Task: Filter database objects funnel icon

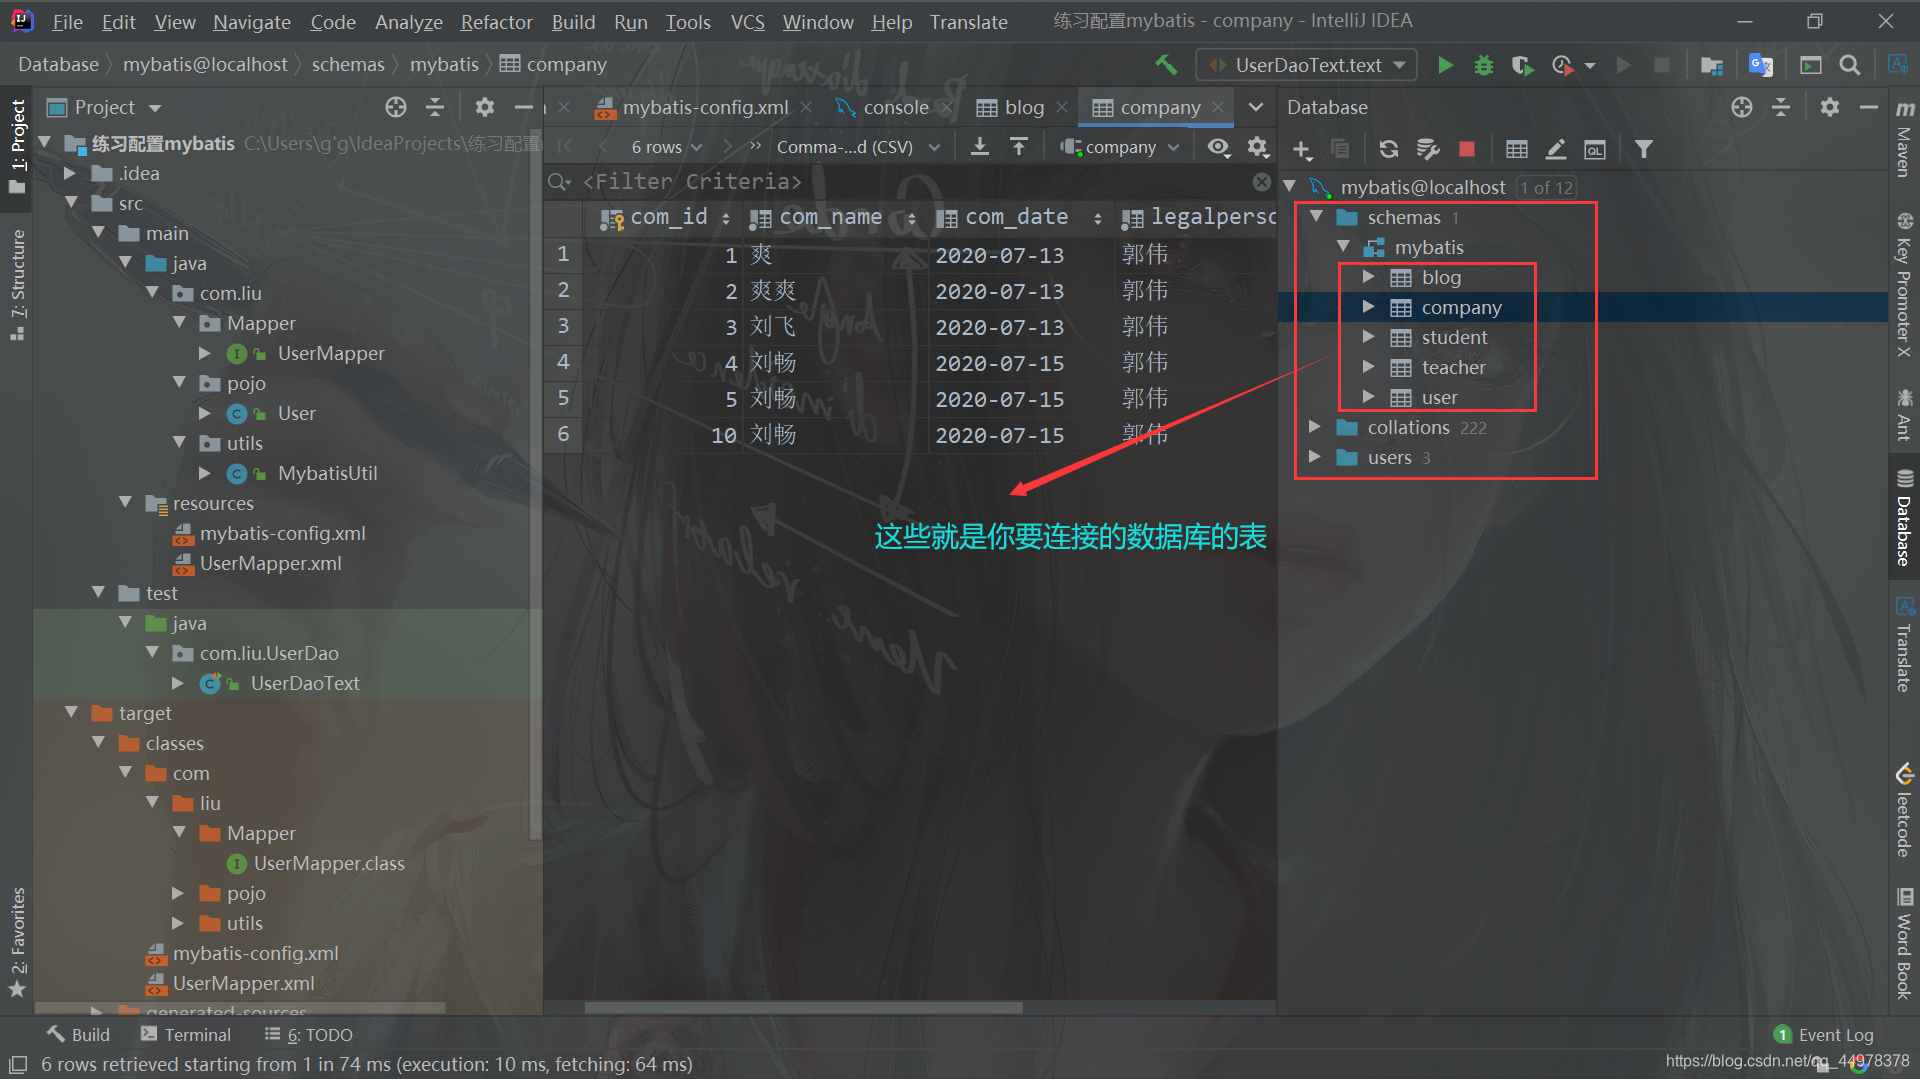Action: pos(1644,149)
